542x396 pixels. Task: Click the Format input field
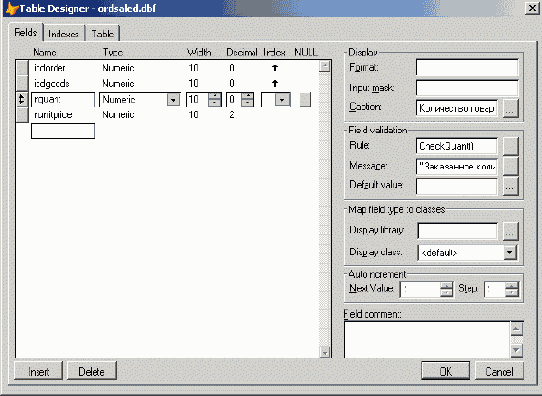(467, 67)
